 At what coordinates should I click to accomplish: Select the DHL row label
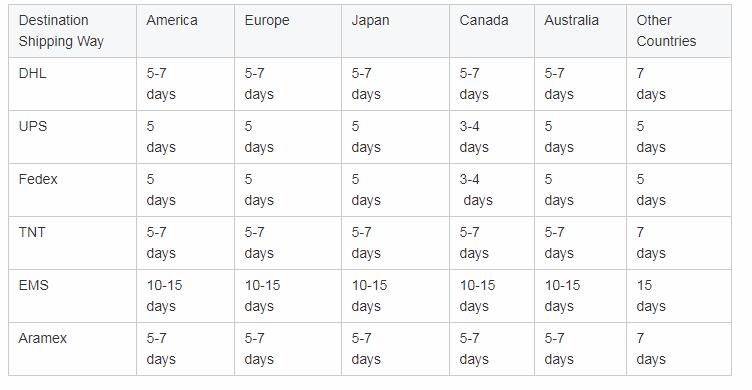[x=72, y=84]
